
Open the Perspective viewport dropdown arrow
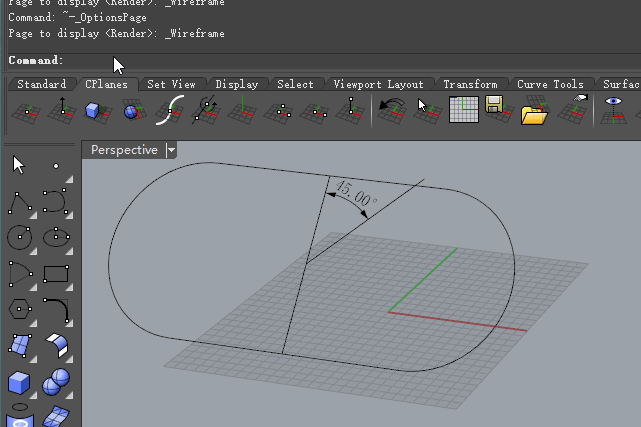171,150
